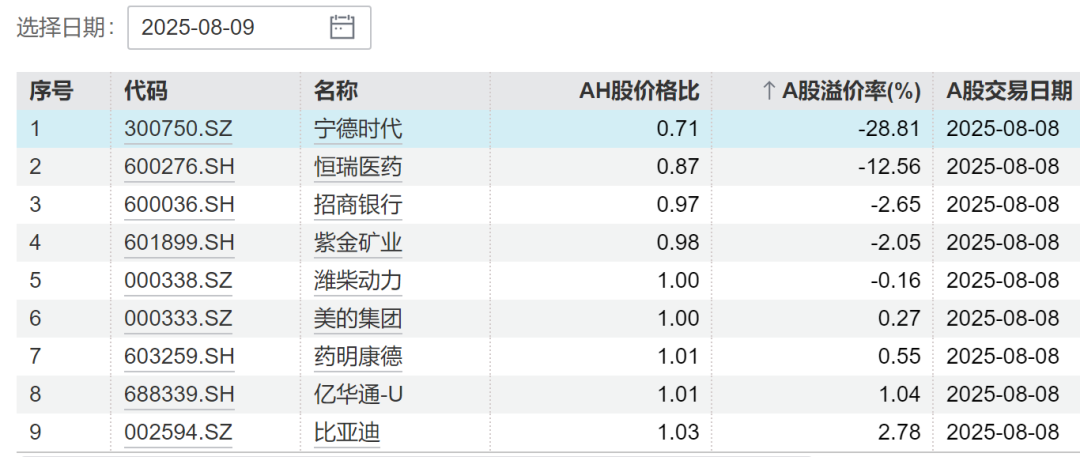Open stock code link 600276.SH
Image resolution: width=1080 pixels, height=457 pixels.
pyautogui.click(x=179, y=167)
